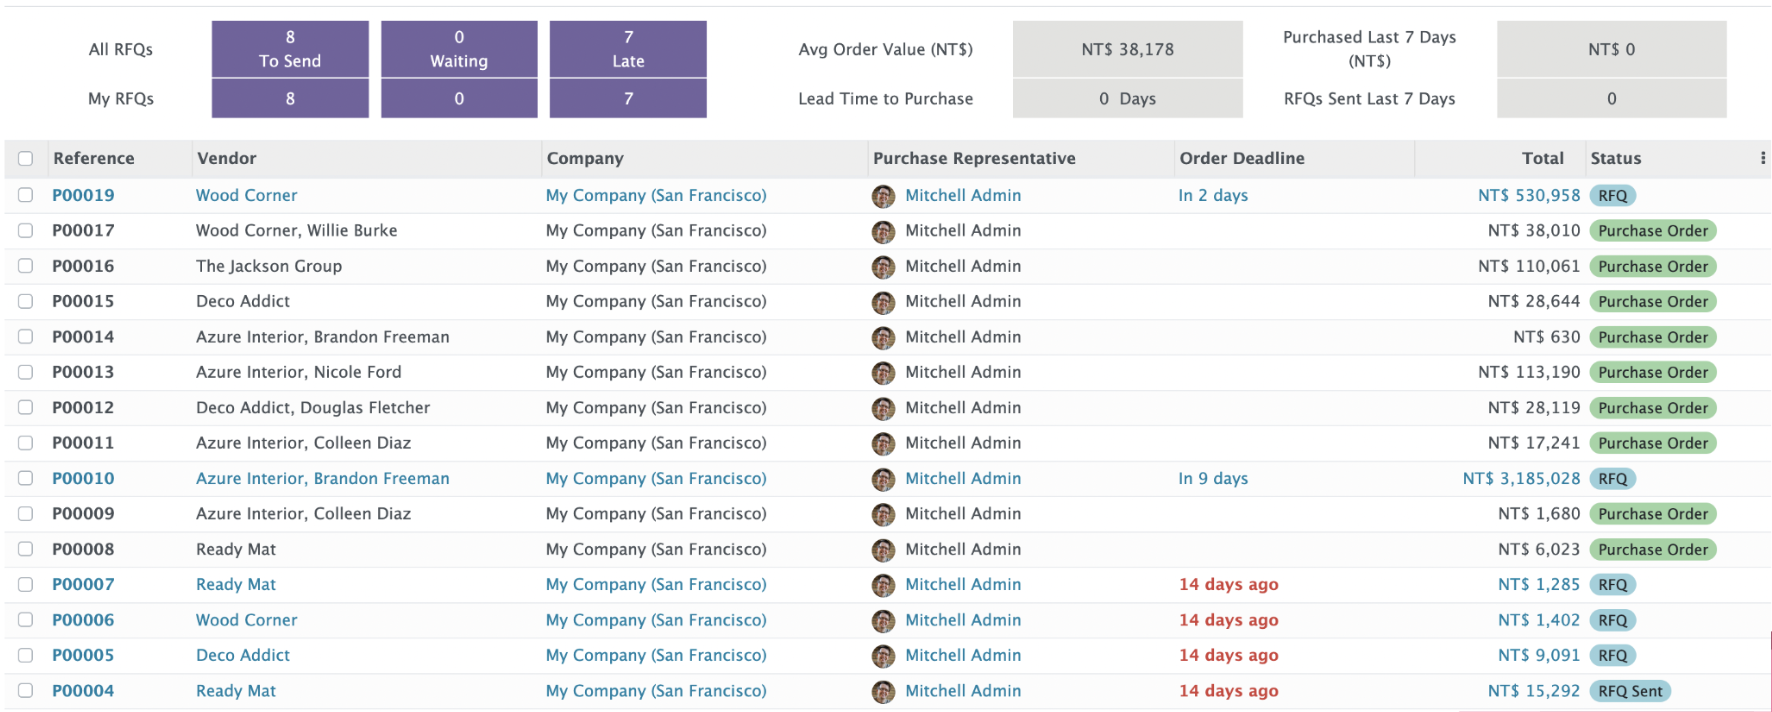Viewport: 1772px width, 712px height.
Task: Toggle the select-all checkbox in header
Action: click(26, 158)
